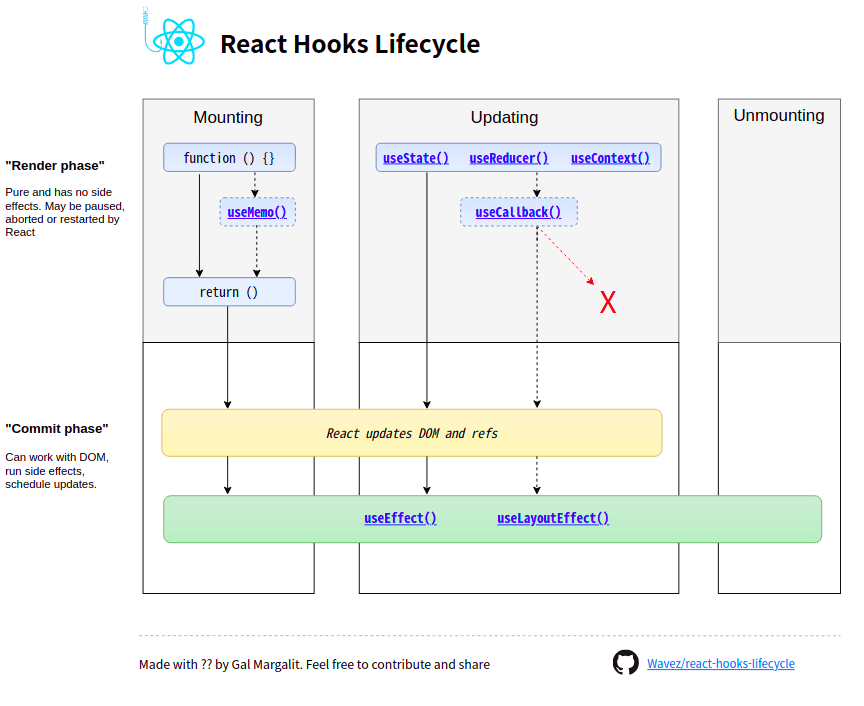864x706 pixels.
Task: Click the red X mark
Action: [x=608, y=303]
